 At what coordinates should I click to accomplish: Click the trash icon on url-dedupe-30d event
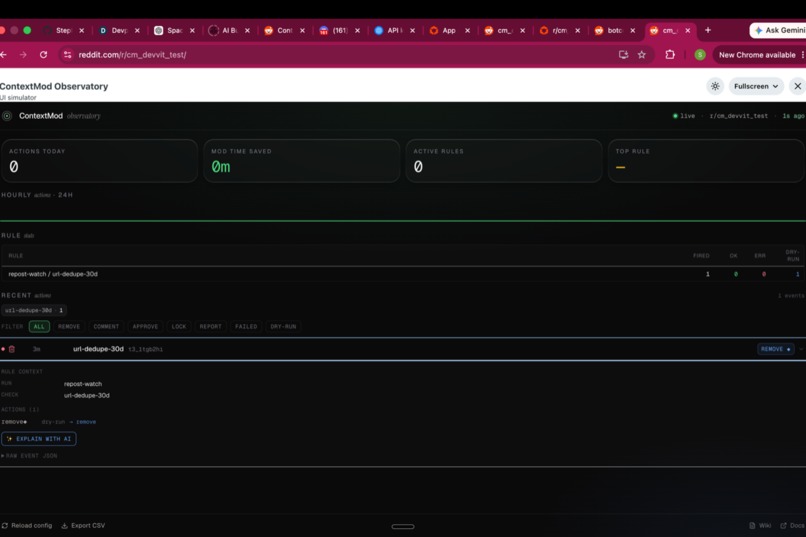point(12,349)
